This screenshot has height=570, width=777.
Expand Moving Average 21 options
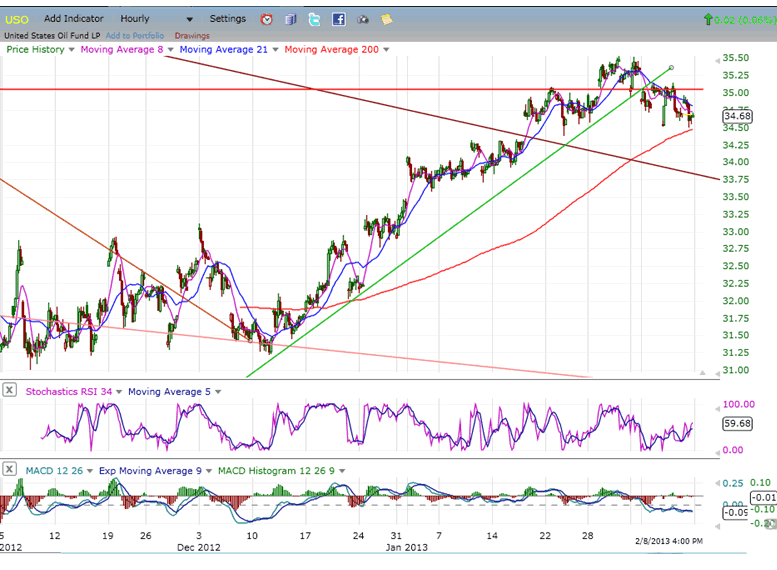[275, 49]
